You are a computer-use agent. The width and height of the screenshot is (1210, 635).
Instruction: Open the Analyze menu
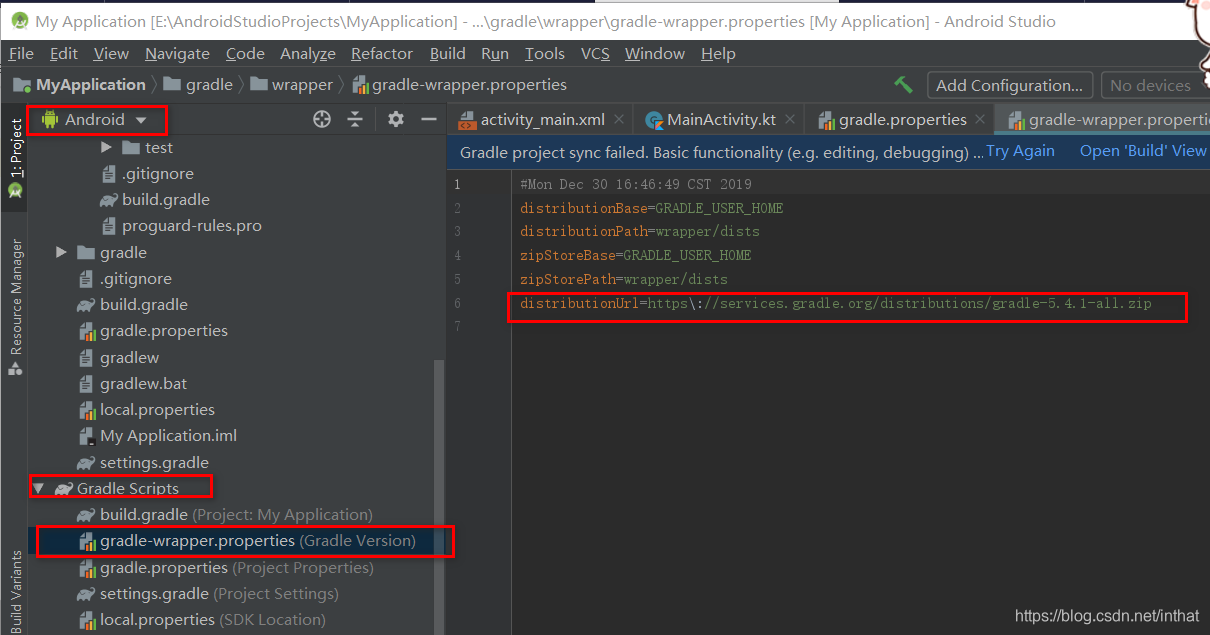point(308,53)
